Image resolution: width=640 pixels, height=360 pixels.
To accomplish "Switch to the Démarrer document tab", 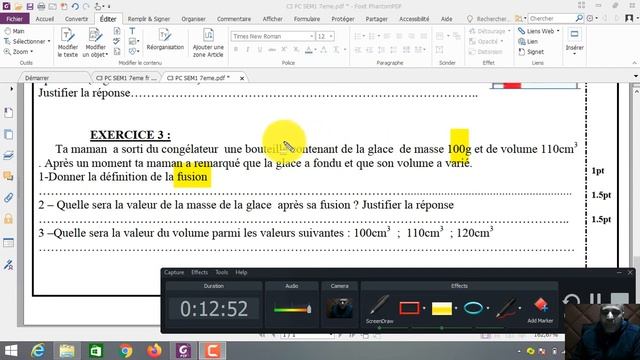I will click(37, 78).
